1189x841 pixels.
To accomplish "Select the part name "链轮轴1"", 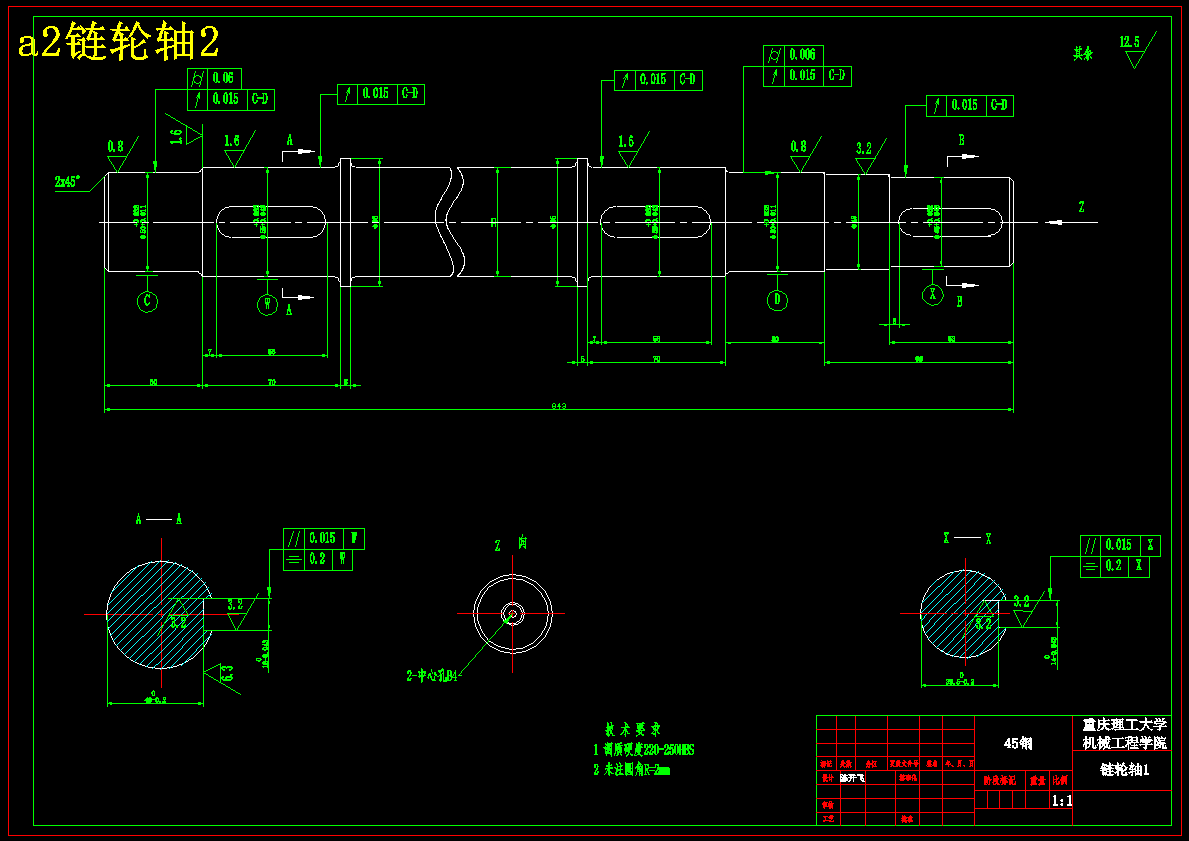I will [1125, 770].
